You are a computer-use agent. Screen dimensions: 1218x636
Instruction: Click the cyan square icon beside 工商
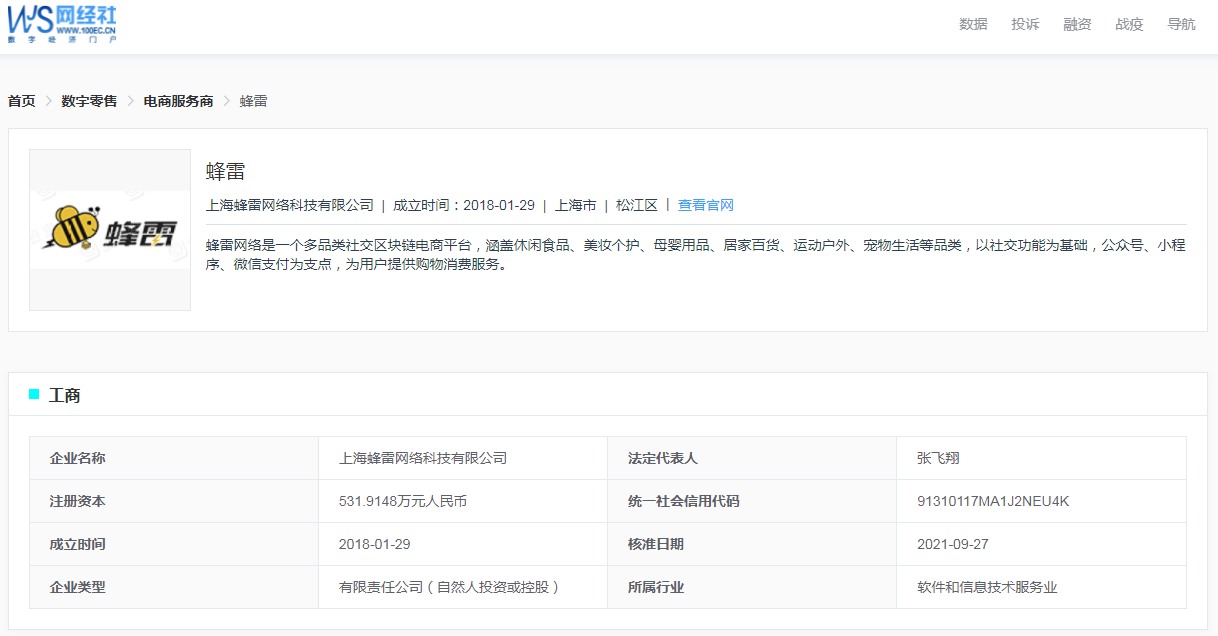pyautogui.click(x=34, y=394)
